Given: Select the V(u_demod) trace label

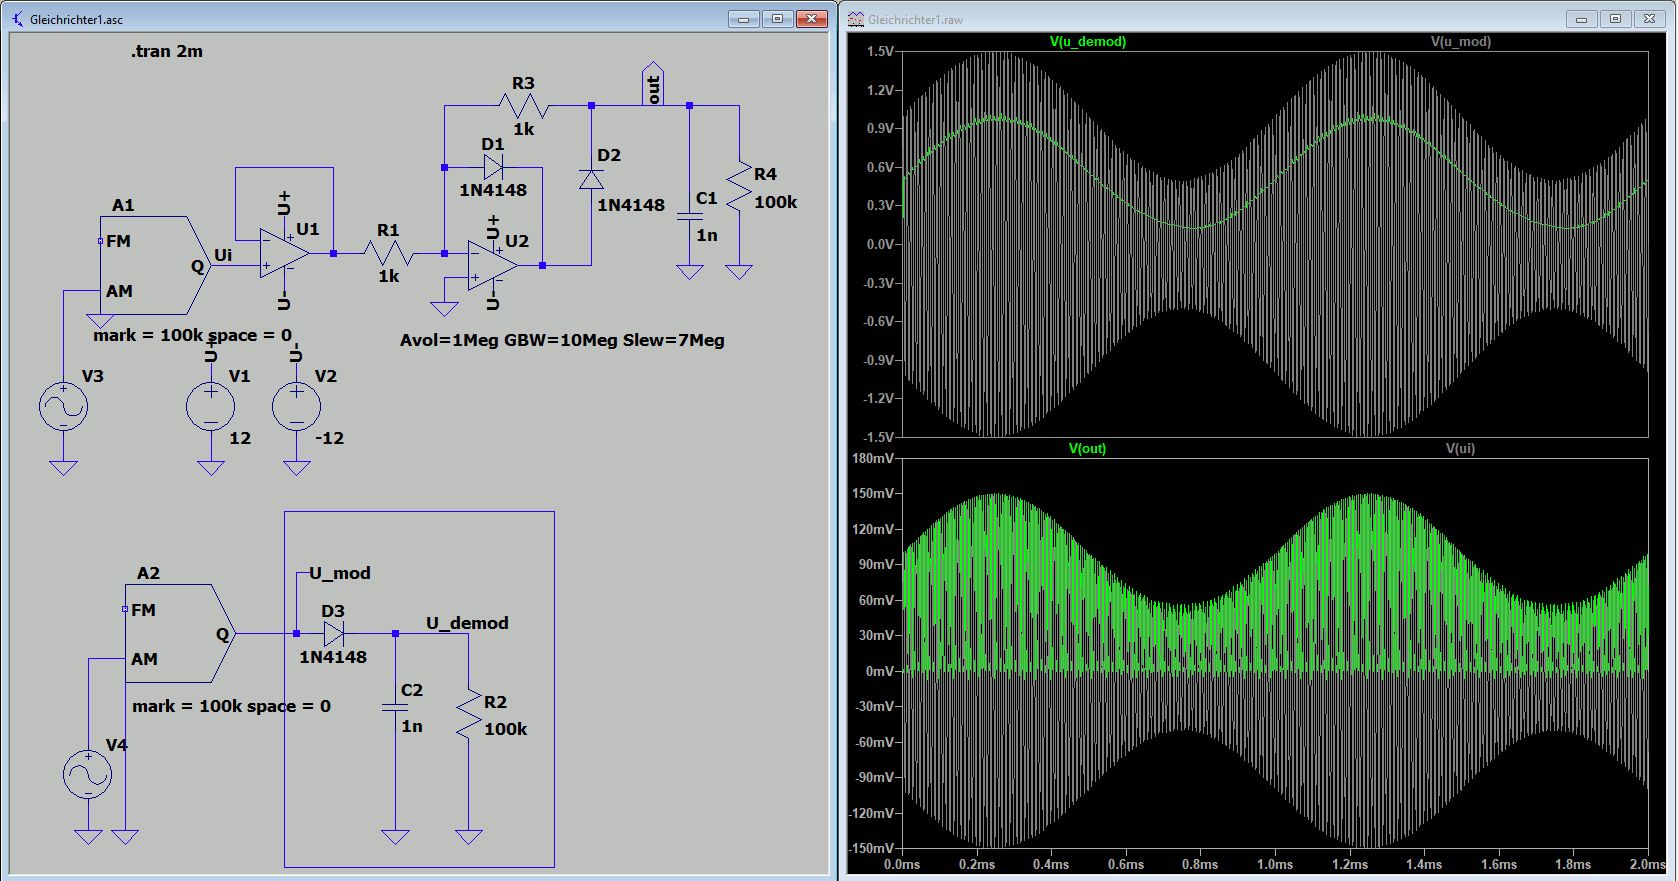Looking at the screenshot, I should 1087,42.
